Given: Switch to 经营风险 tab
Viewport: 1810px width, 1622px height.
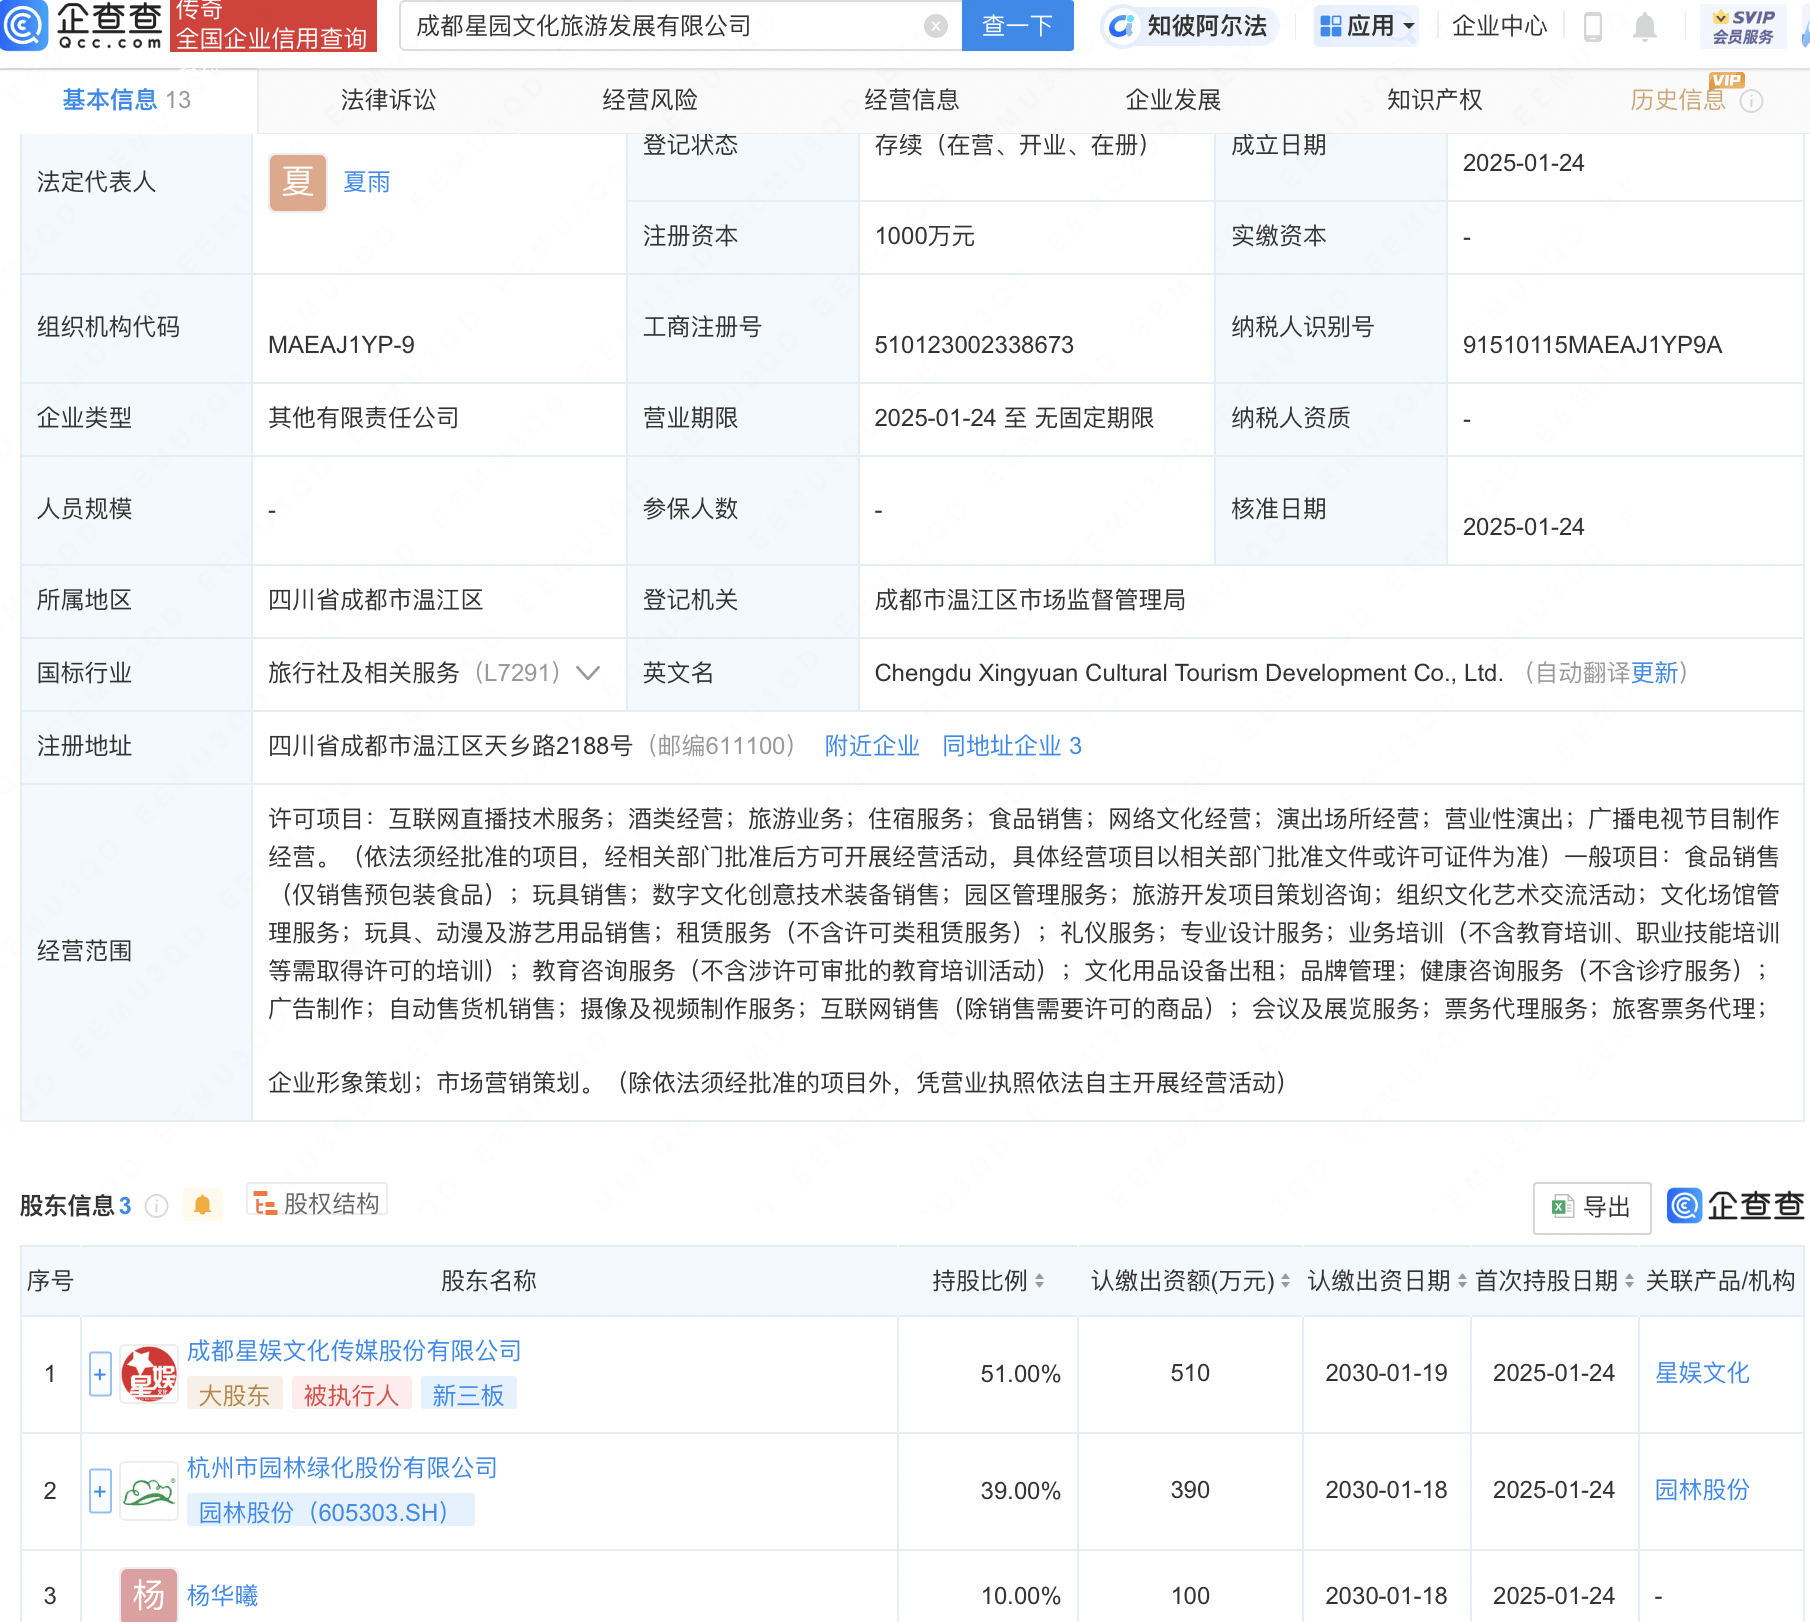Looking at the screenshot, I should [650, 100].
